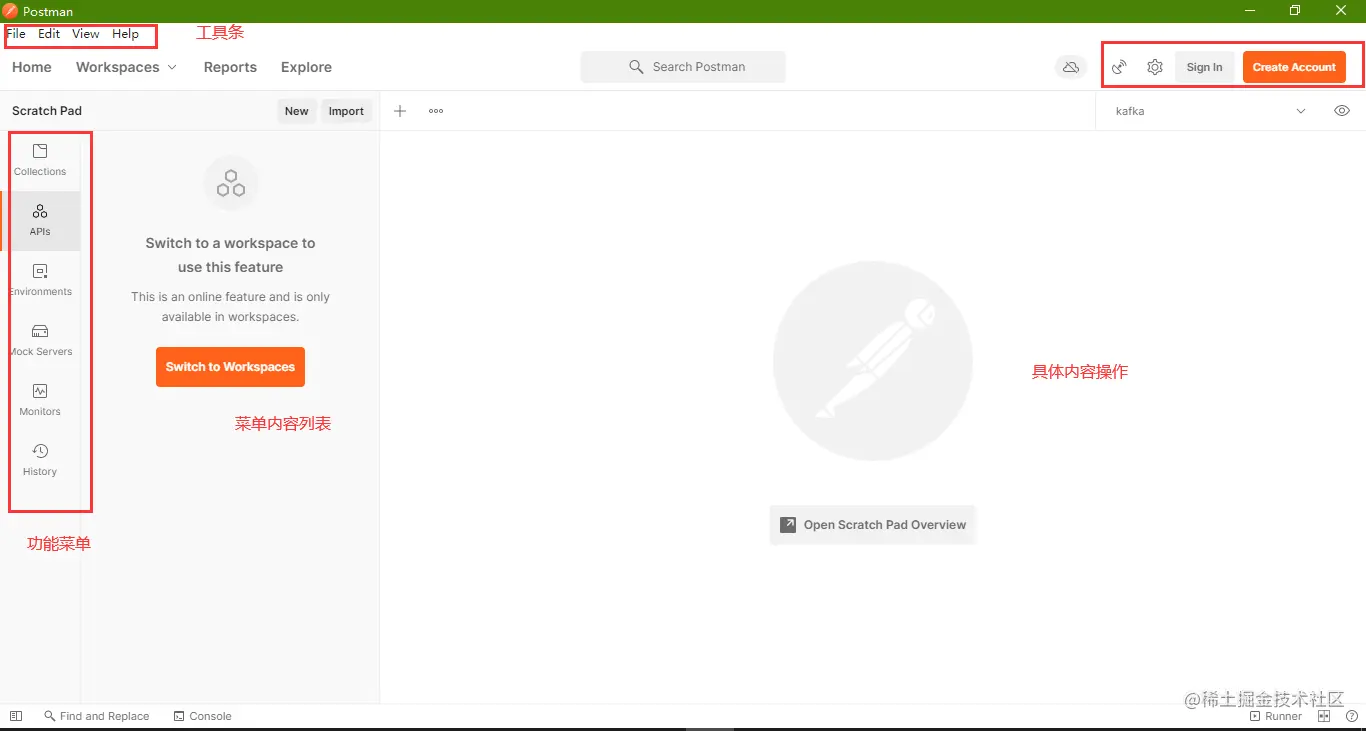
Task: Open a new tab with plus icon
Action: (400, 111)
